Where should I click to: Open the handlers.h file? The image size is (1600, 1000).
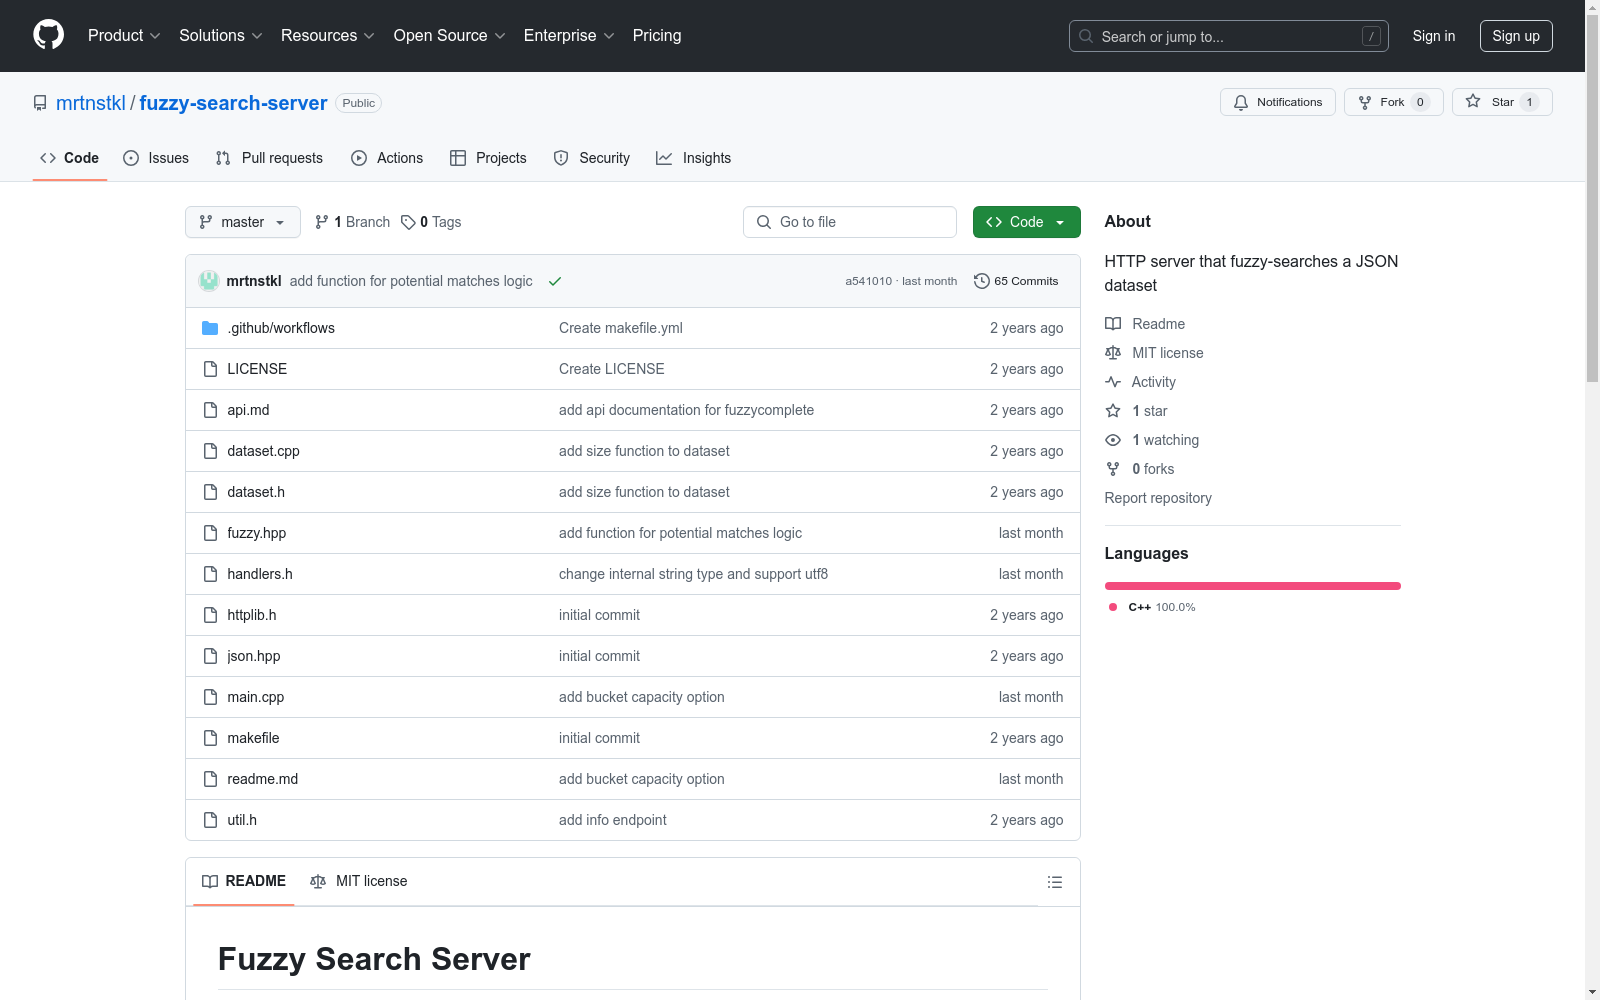[x=260, y=574]
